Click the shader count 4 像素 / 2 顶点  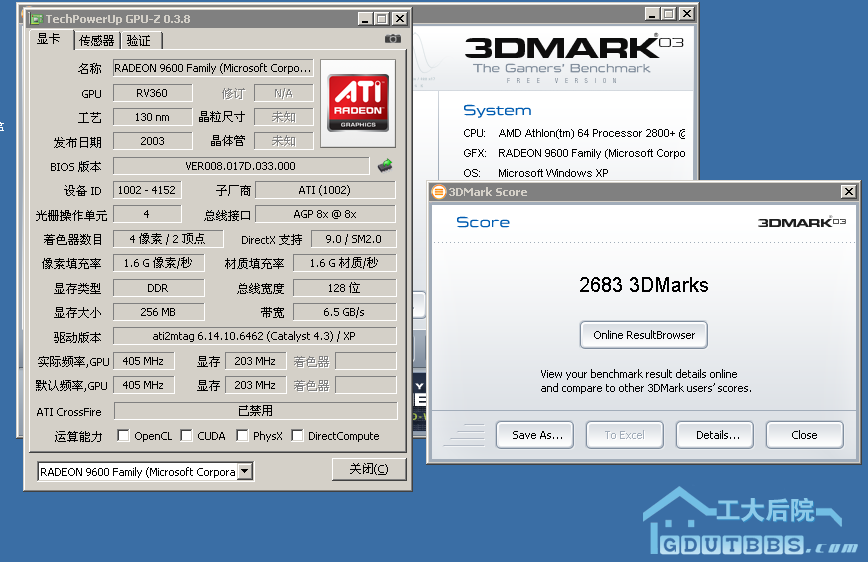(x=168, y=239)
